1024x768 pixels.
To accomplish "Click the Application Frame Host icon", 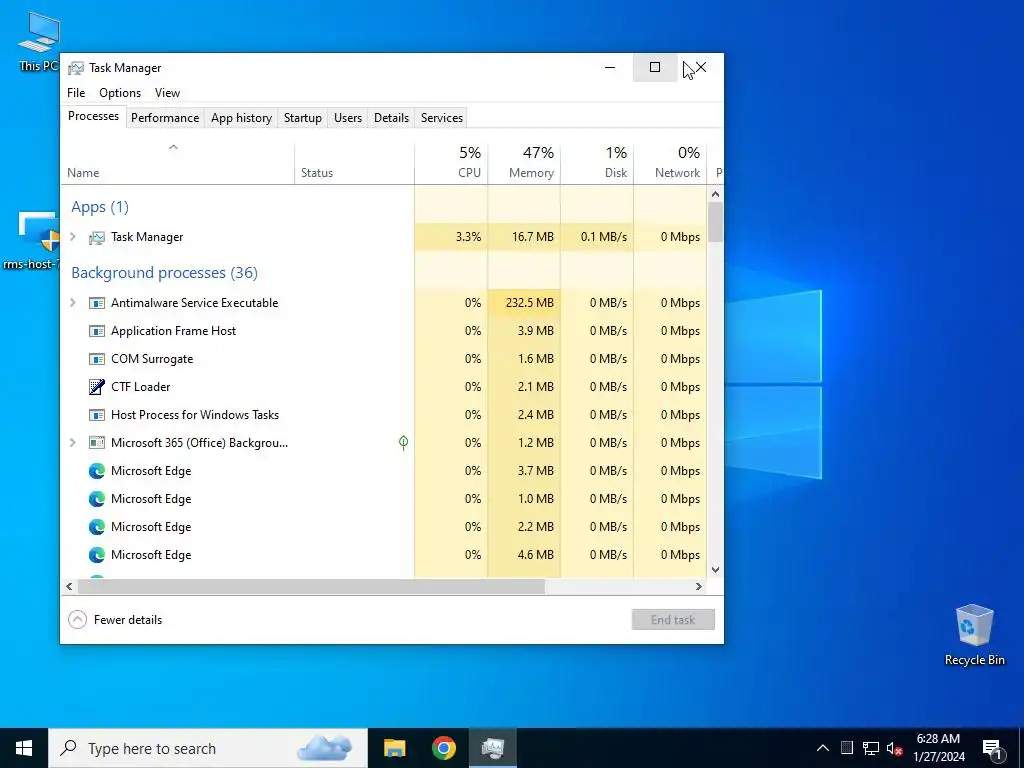I will [97, 331].
